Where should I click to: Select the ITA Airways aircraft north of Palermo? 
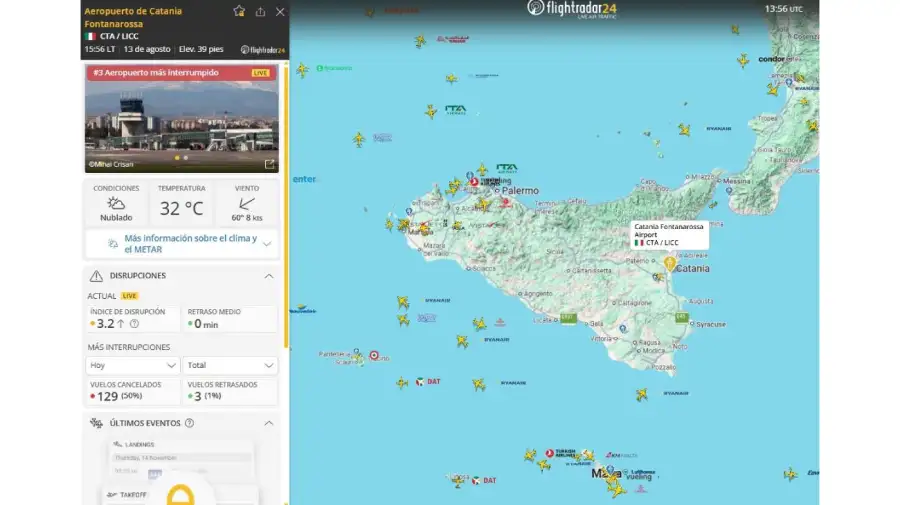coord(482,169)
